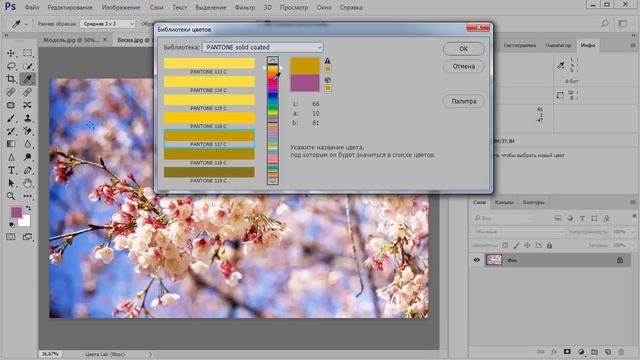
Task: Select the Lasso tool
Action: coord(11,66)
